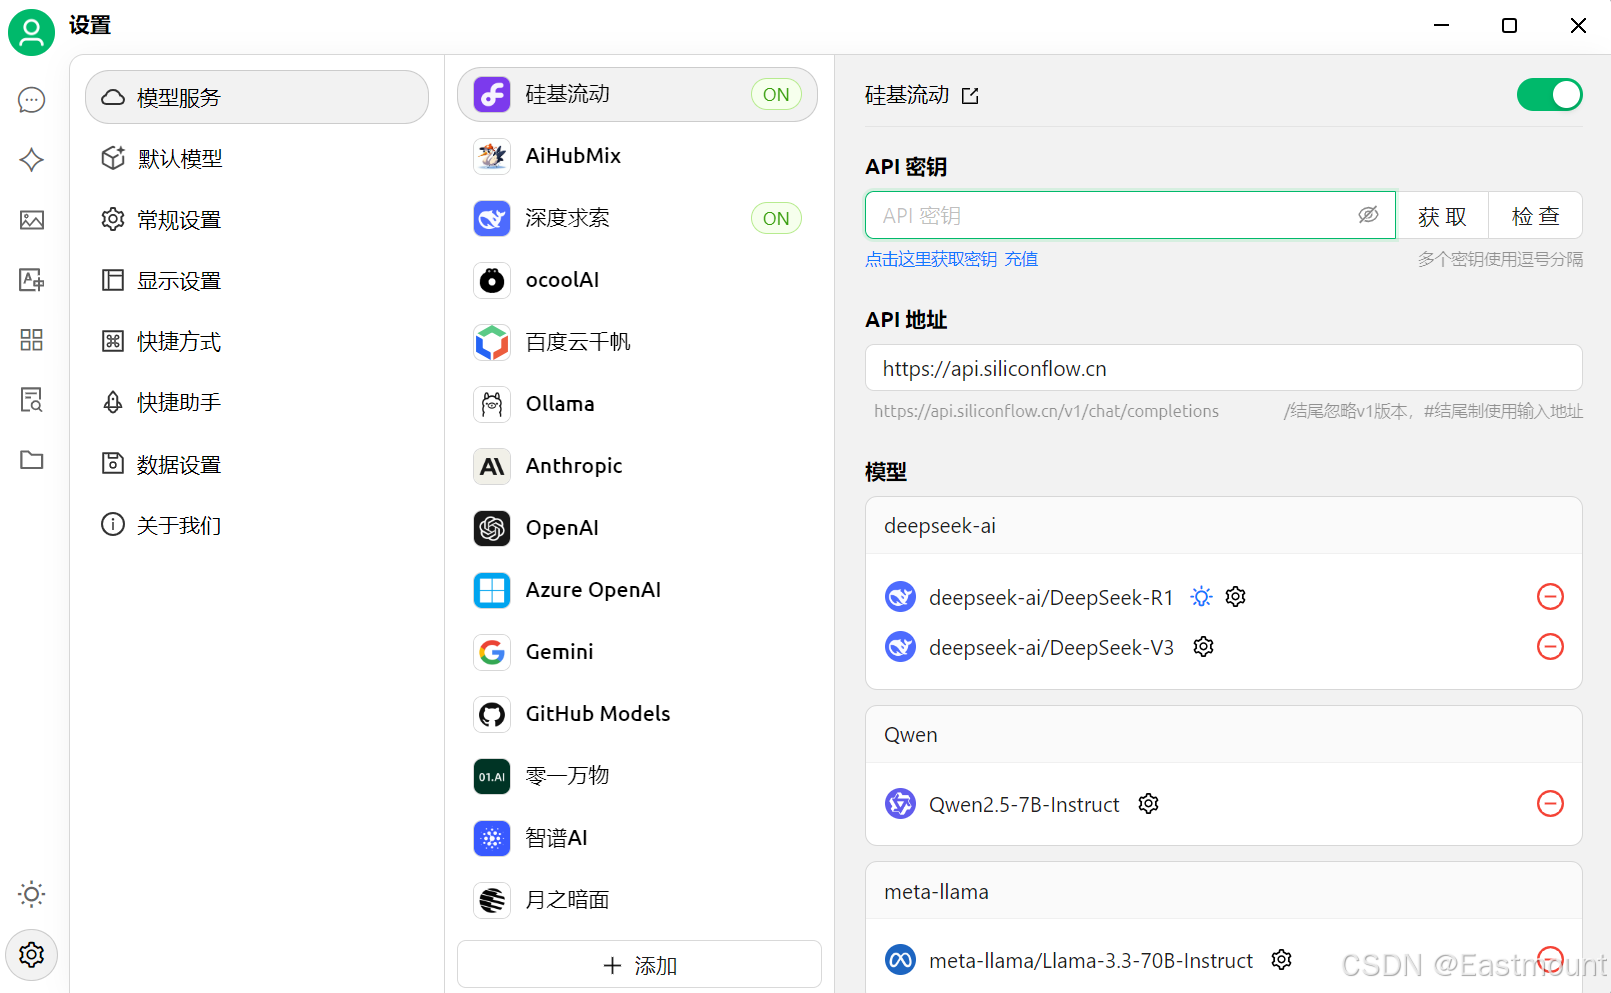
Task: Click the 获取 API key button
Action: coord(1442,215)
